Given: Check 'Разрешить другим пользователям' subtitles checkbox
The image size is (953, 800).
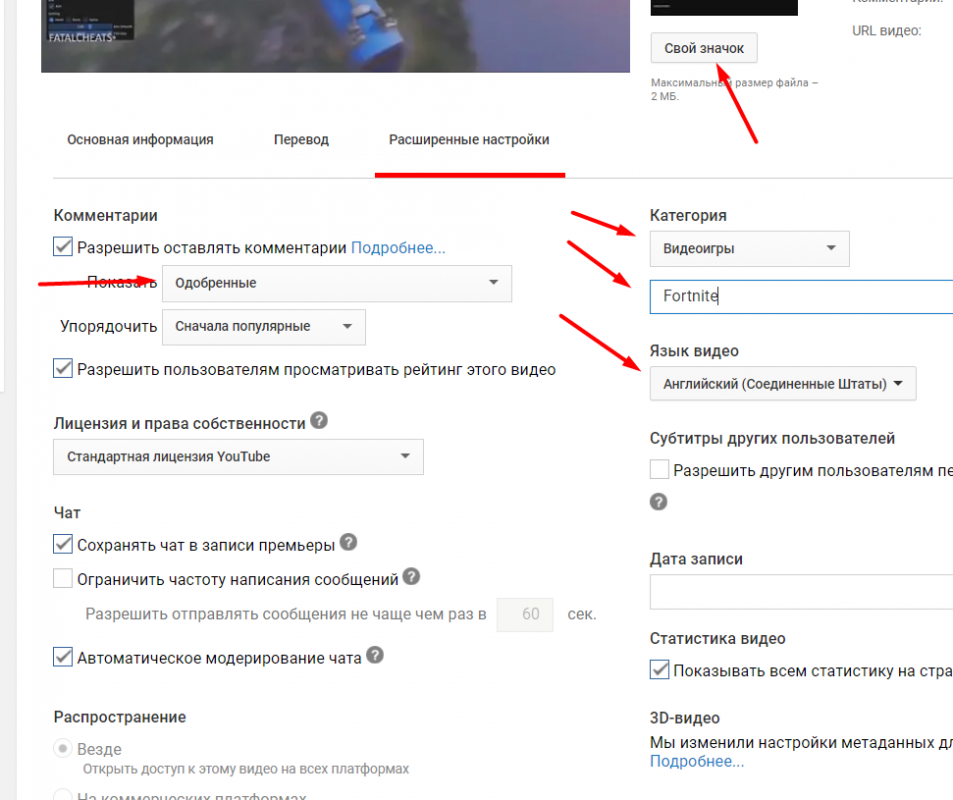Looking at the screenshot, I should (659, 470).
